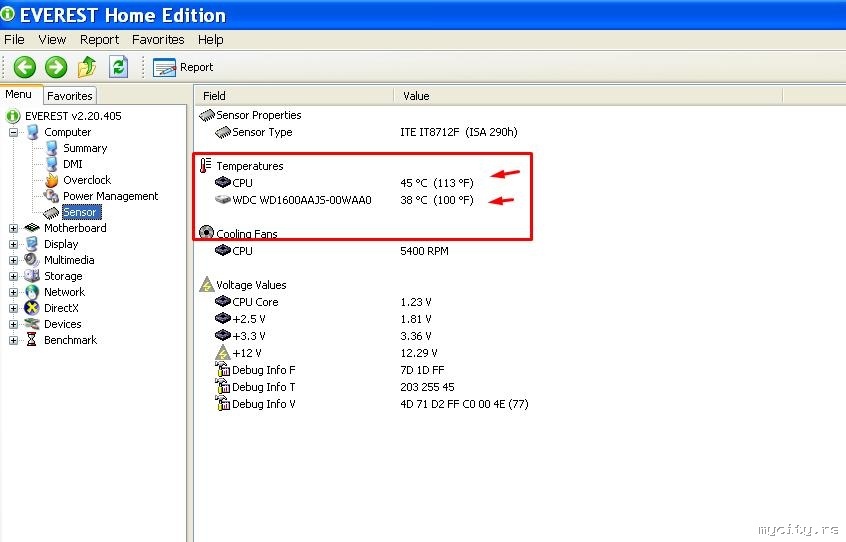Click the Voltage Values warning icon
The image size is (846, 542).
tap(207, 284)
